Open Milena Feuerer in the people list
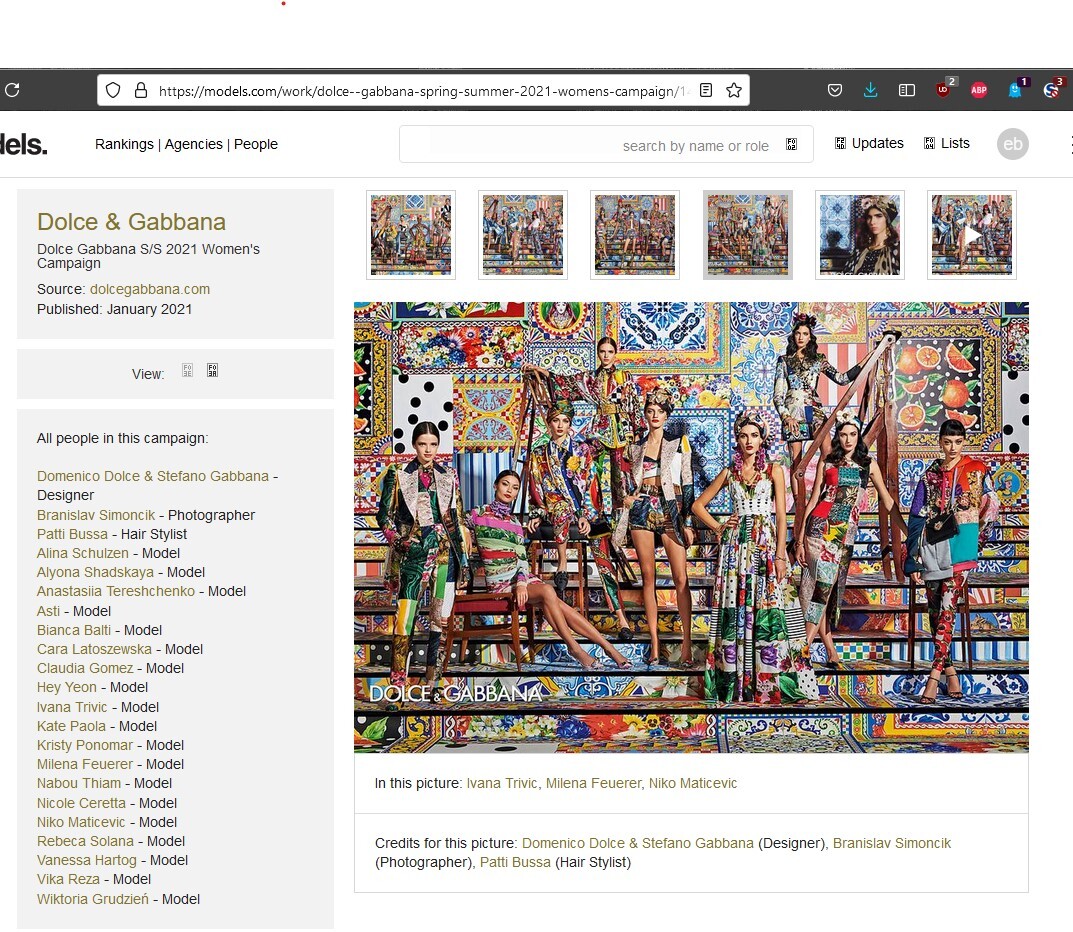 click(85, 764)
